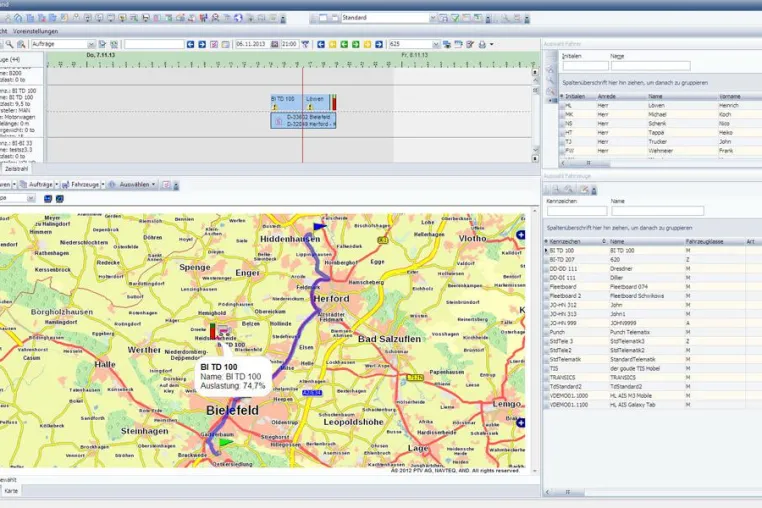Switch to the Karte tab
The width and height of the screenshot is (762, 508).
pos(11,491)
